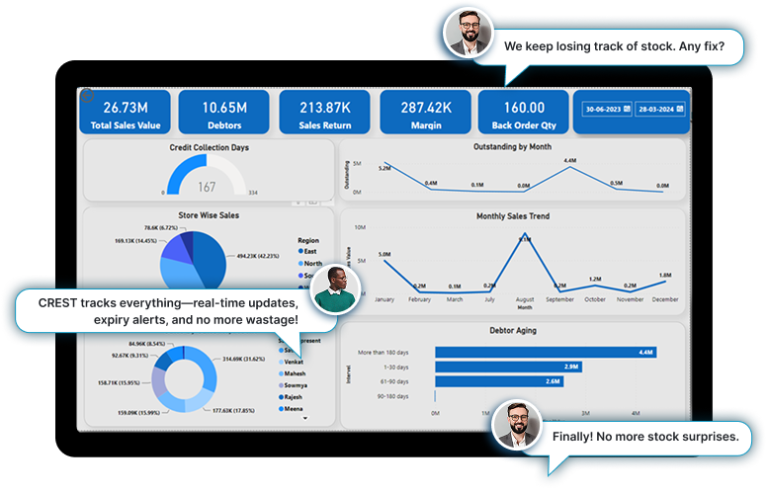Select the Total Sales Value card
This screenshot has width=768, height=492.
click(x=126, y=113)
